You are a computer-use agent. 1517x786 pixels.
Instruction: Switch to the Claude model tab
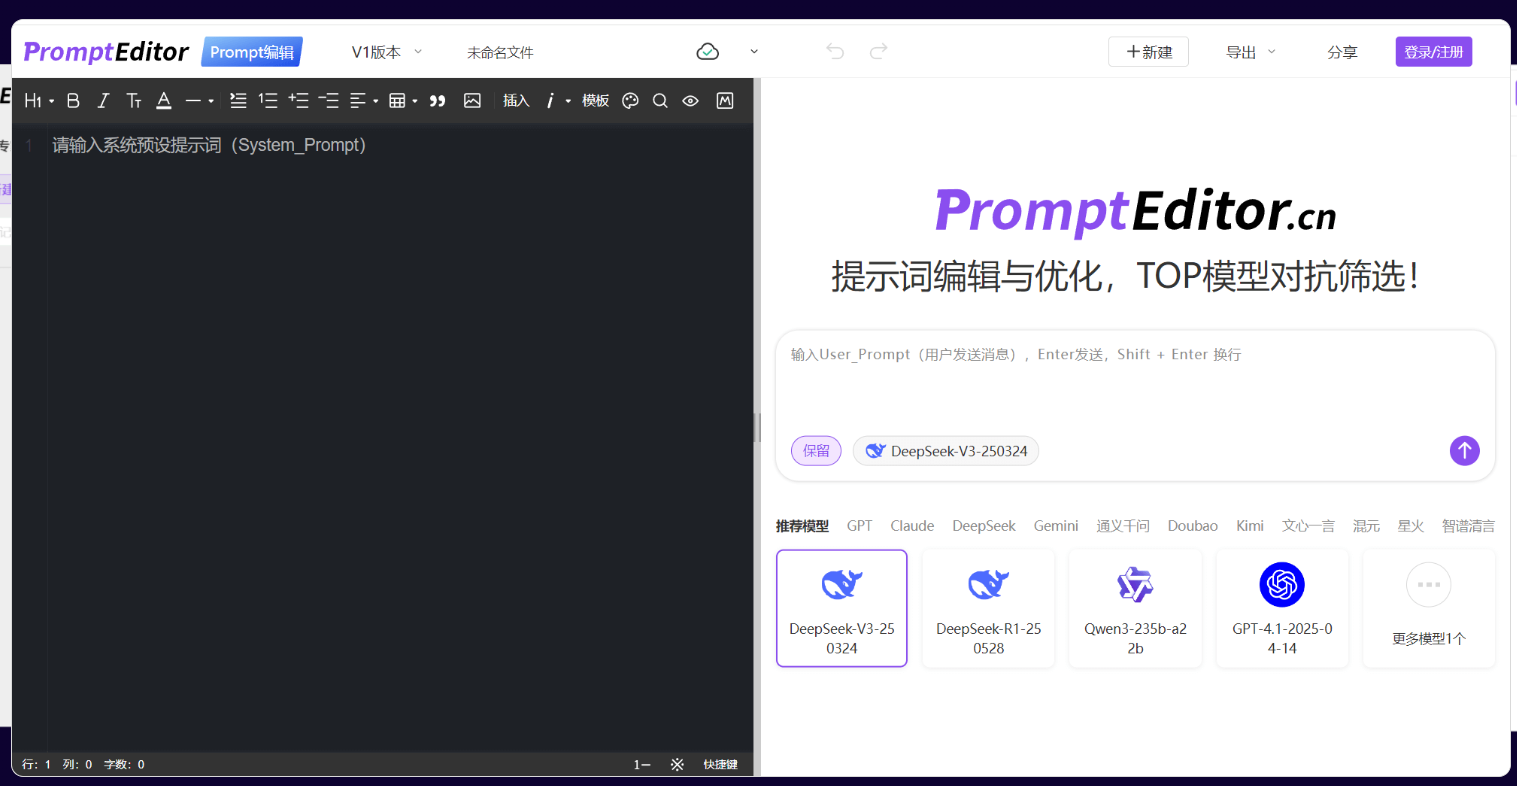[912, 526]
